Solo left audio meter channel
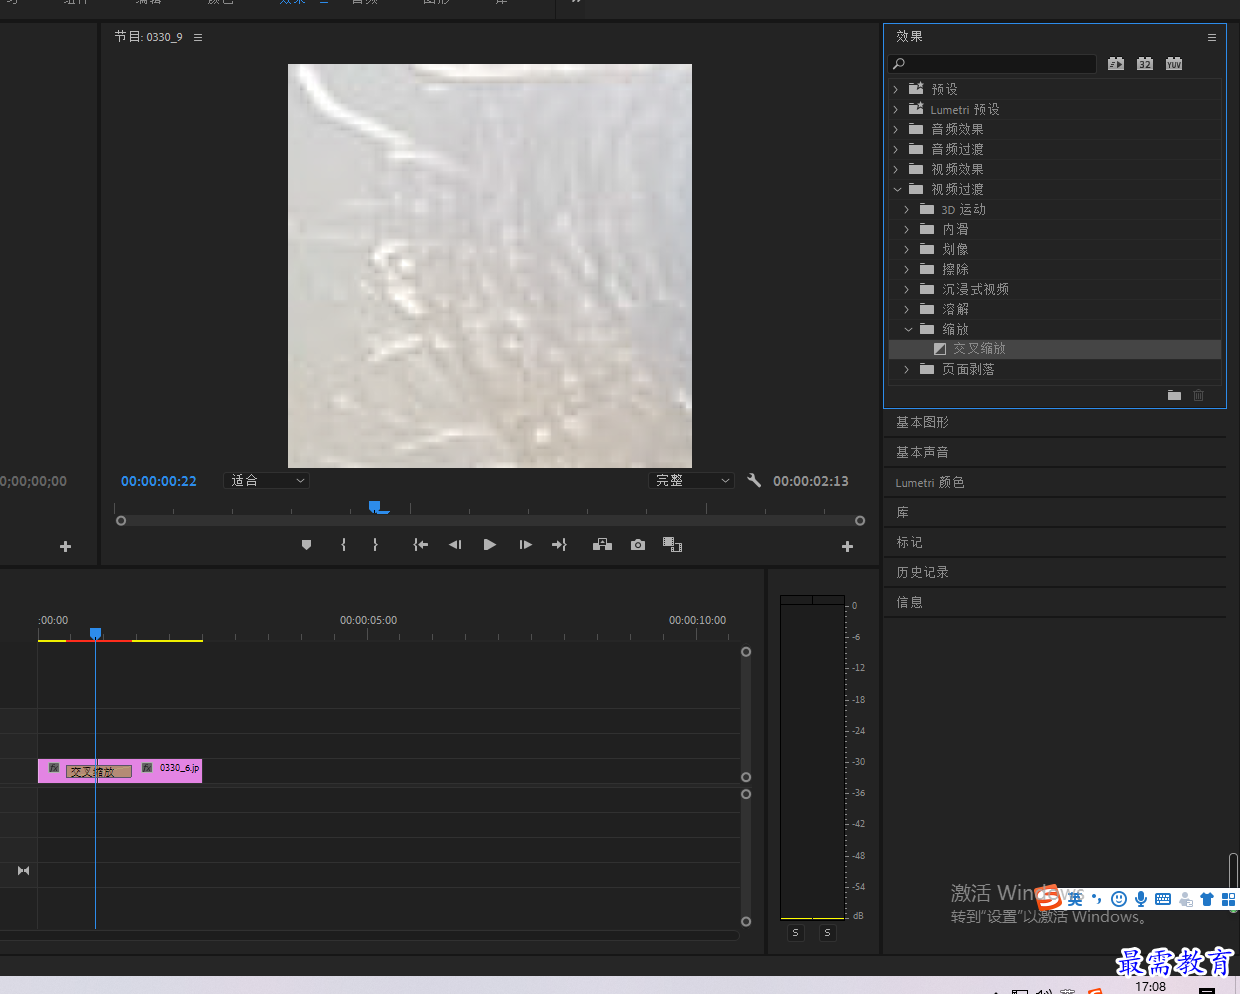Image resolution: width=1240 pixels, height=994 pixels. [x=795, y=932]
